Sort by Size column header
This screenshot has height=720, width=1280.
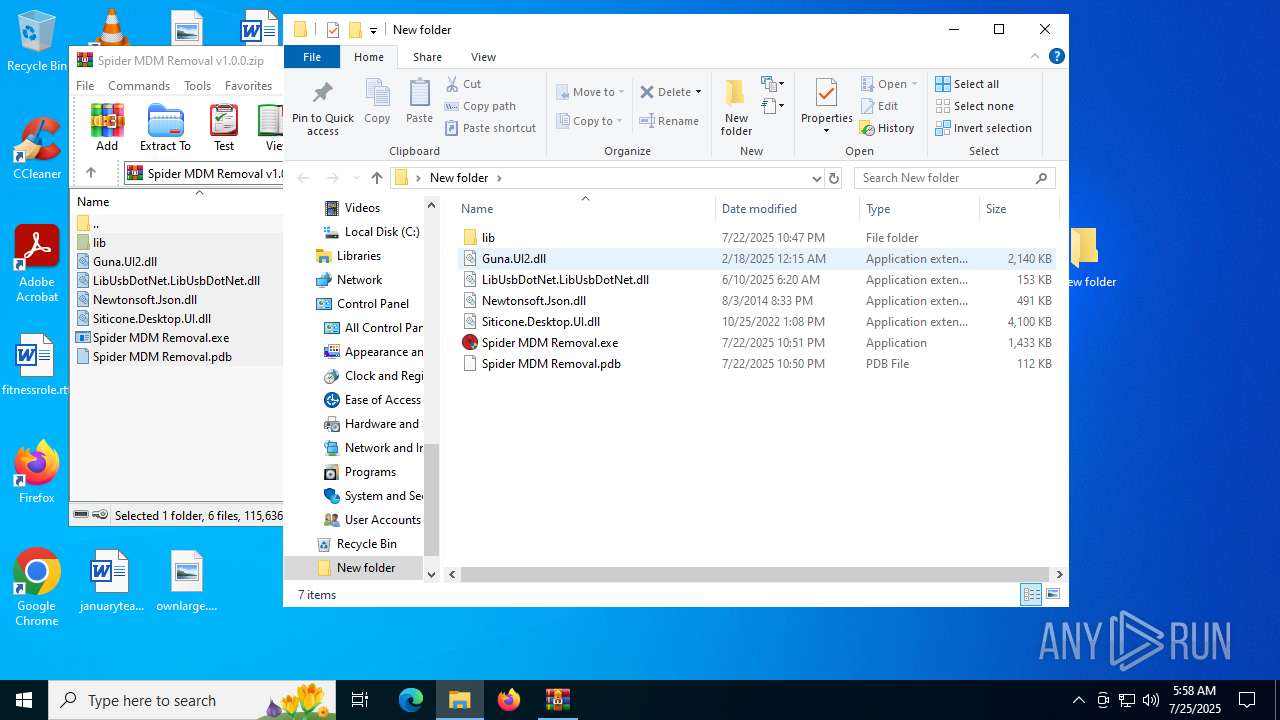1018,209
